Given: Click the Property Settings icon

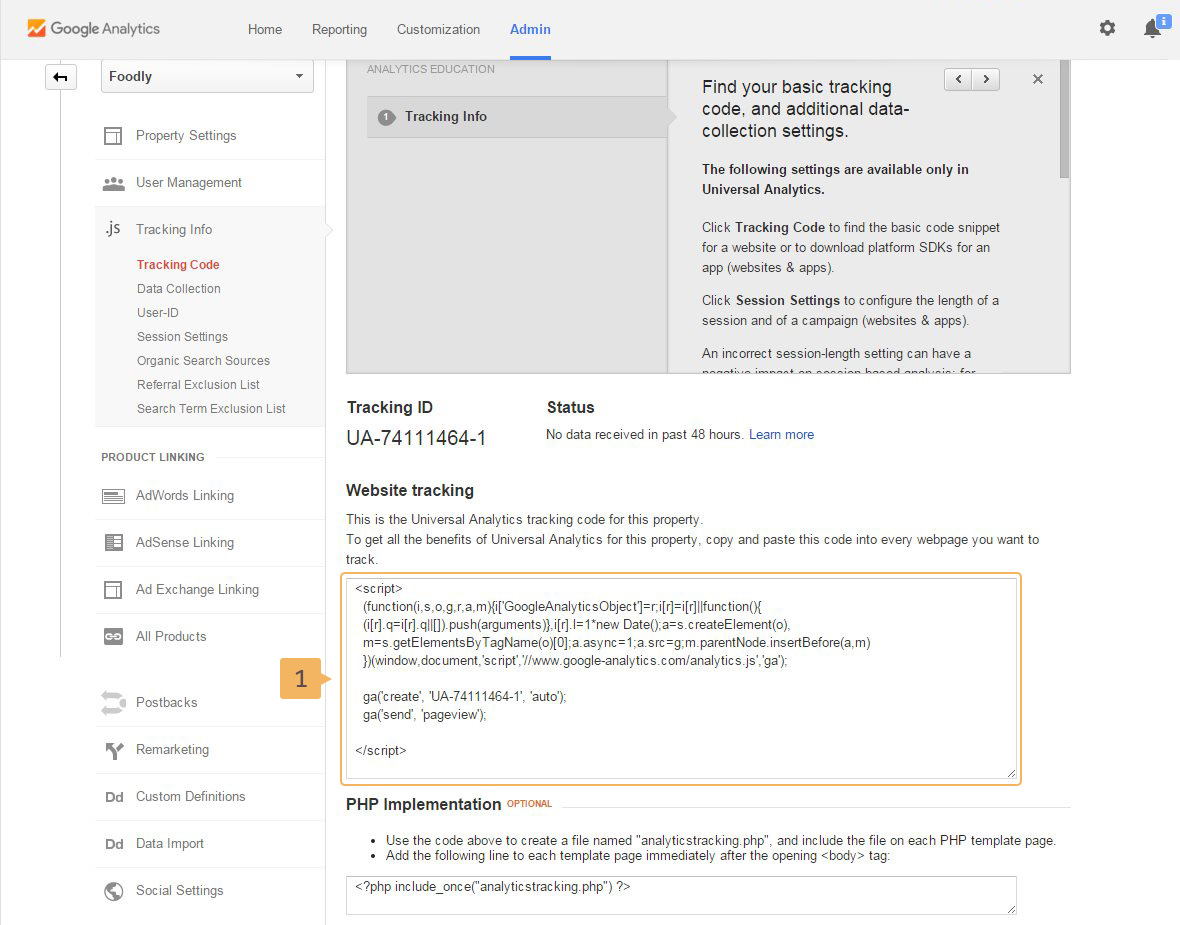Looking at the screenshot, I should click(113, 136).
